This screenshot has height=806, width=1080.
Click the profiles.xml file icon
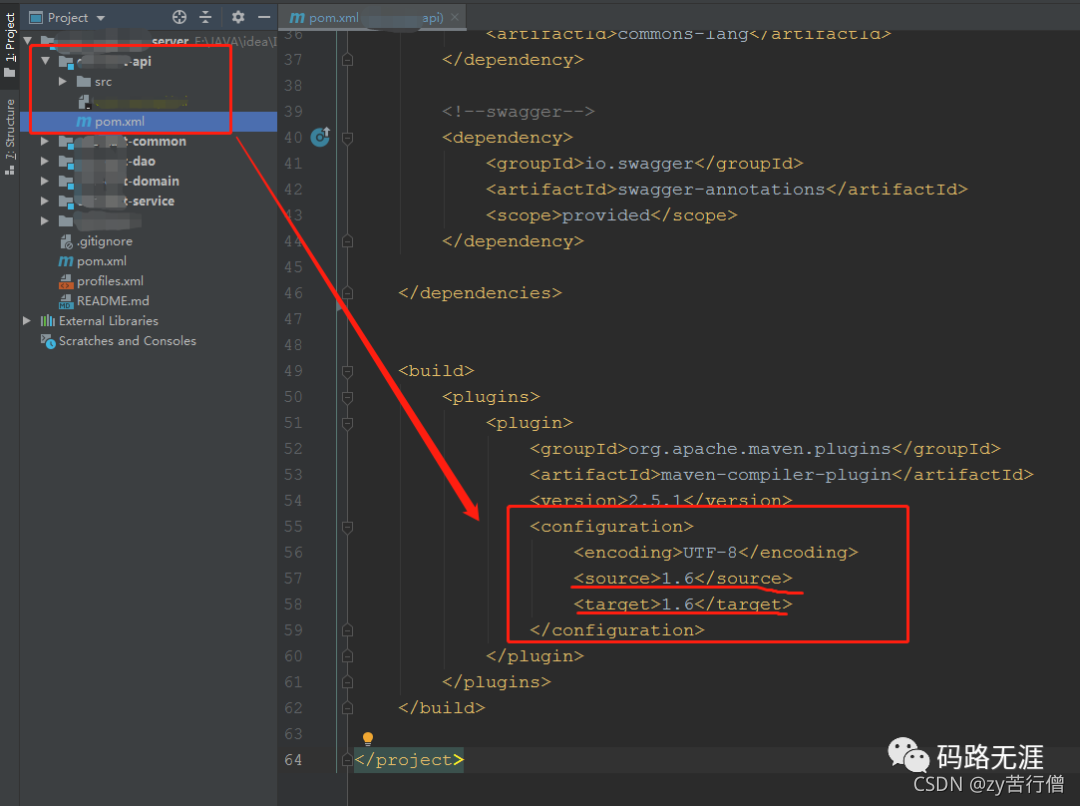point(66,281)
